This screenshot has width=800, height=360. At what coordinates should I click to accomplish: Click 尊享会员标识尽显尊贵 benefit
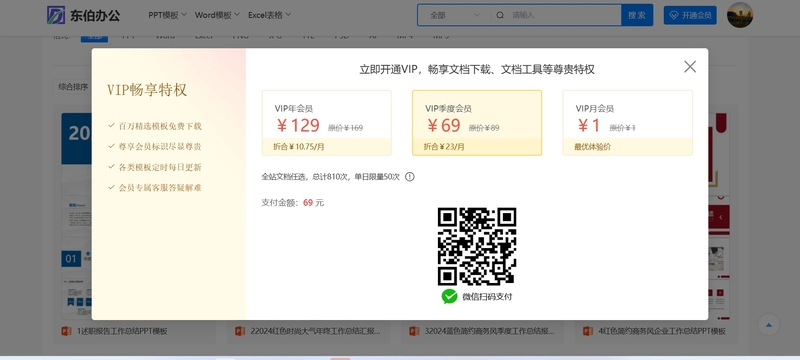(x=160, y=146)
